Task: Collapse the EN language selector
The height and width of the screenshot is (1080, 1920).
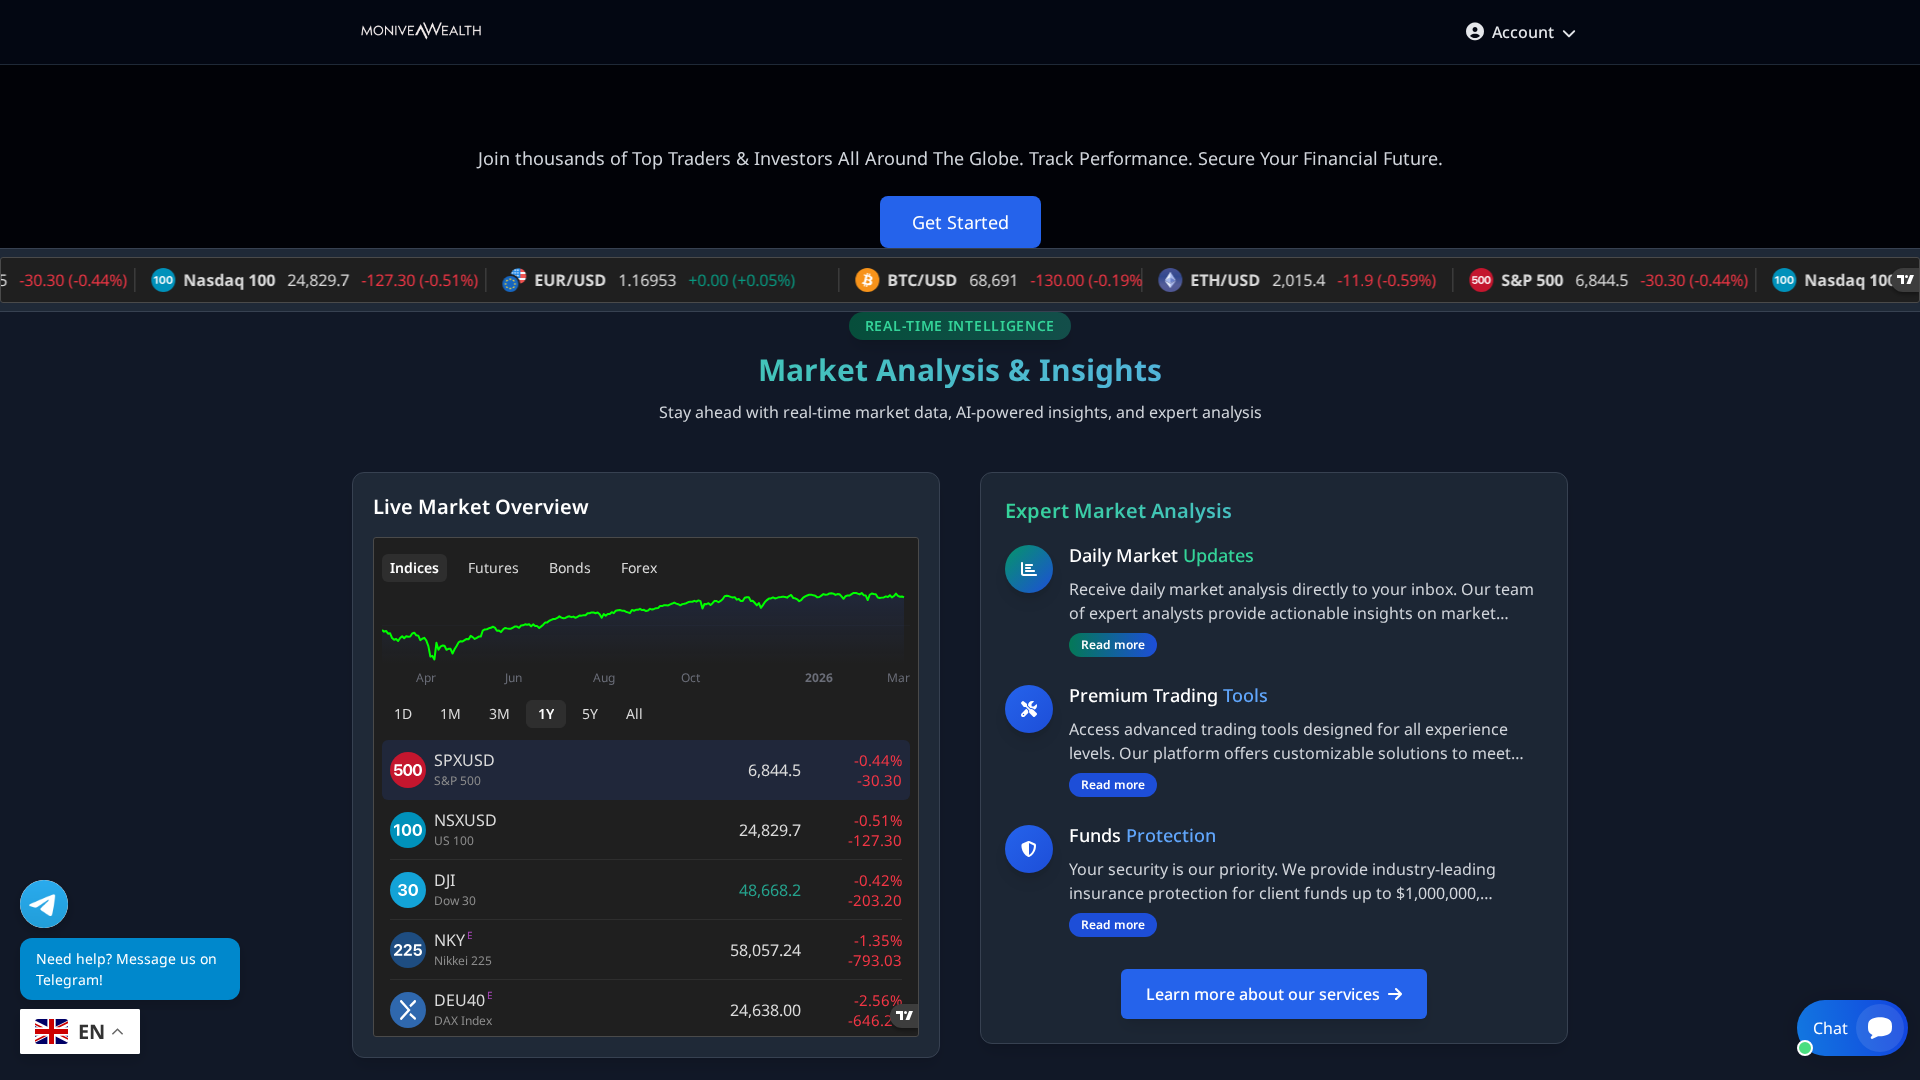Action: 117,1031
